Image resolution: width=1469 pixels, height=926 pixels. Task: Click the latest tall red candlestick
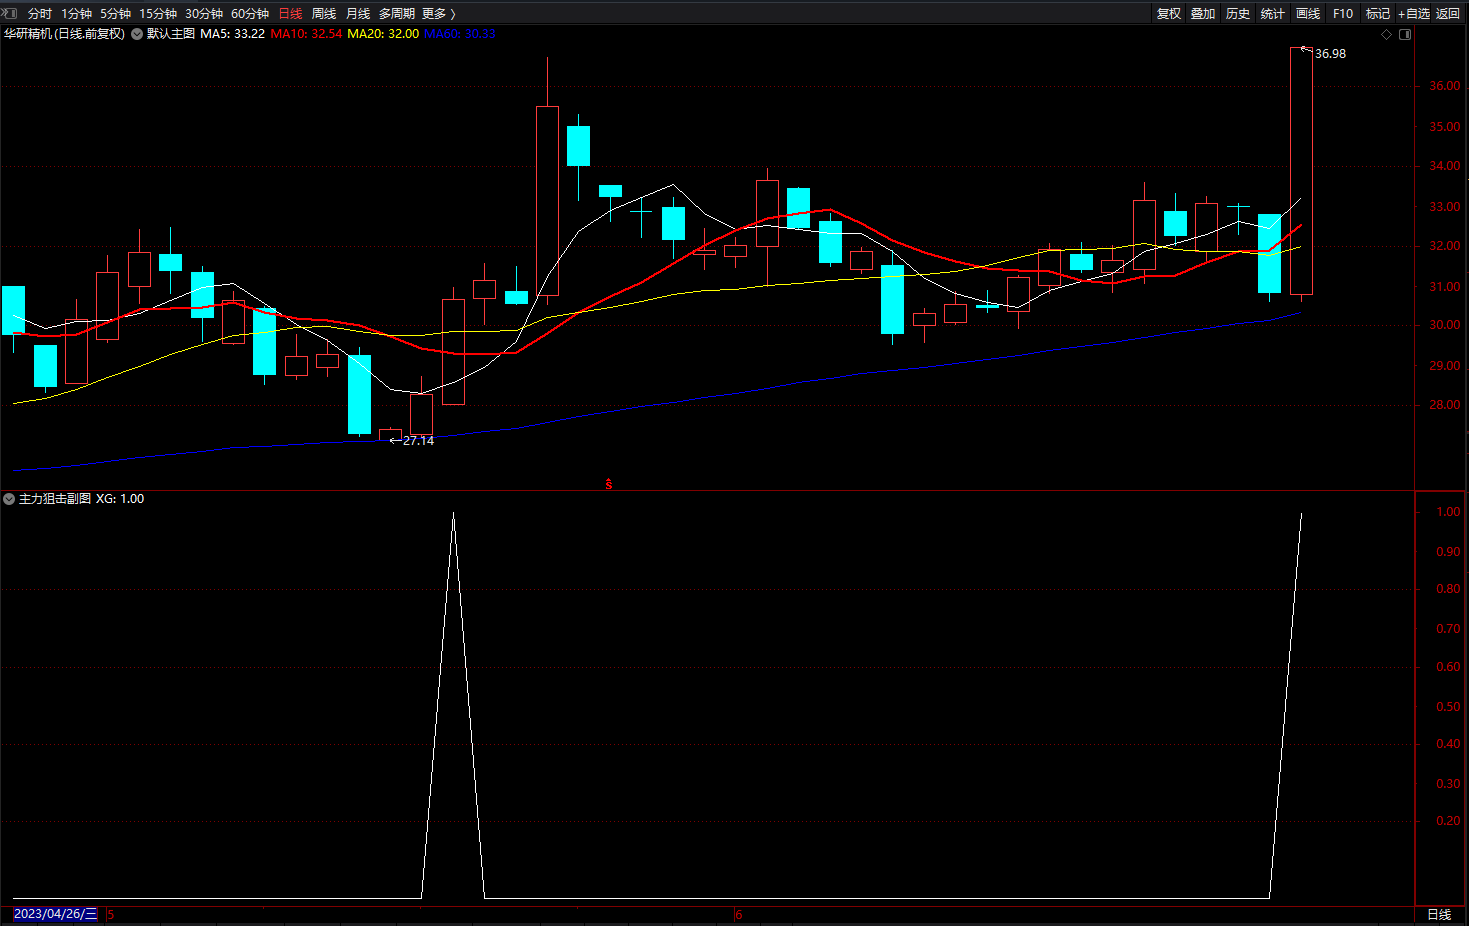point(1301,171)
